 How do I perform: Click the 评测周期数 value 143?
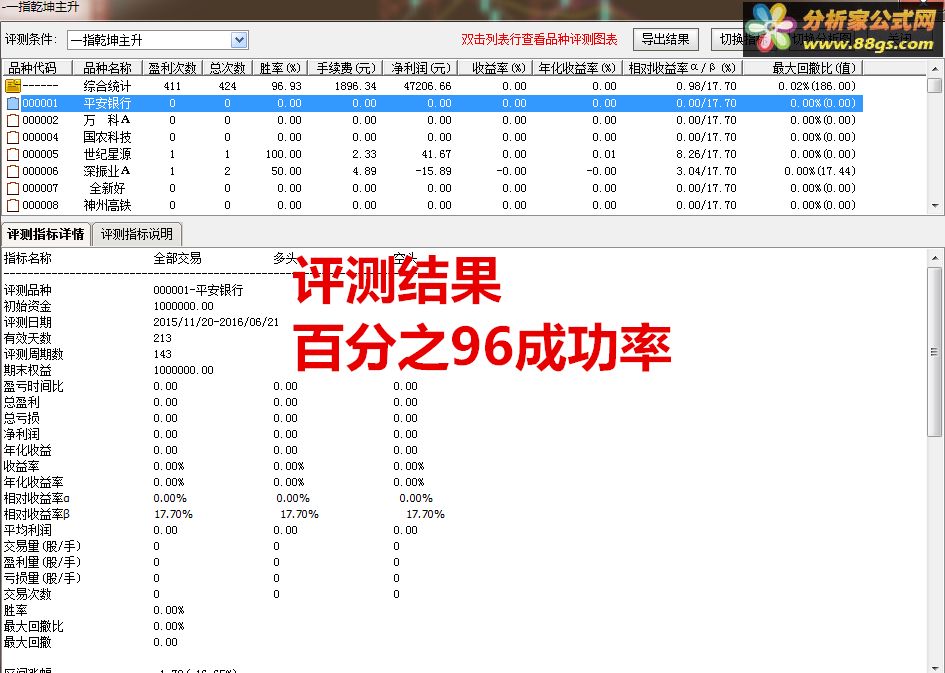(163, 354)
